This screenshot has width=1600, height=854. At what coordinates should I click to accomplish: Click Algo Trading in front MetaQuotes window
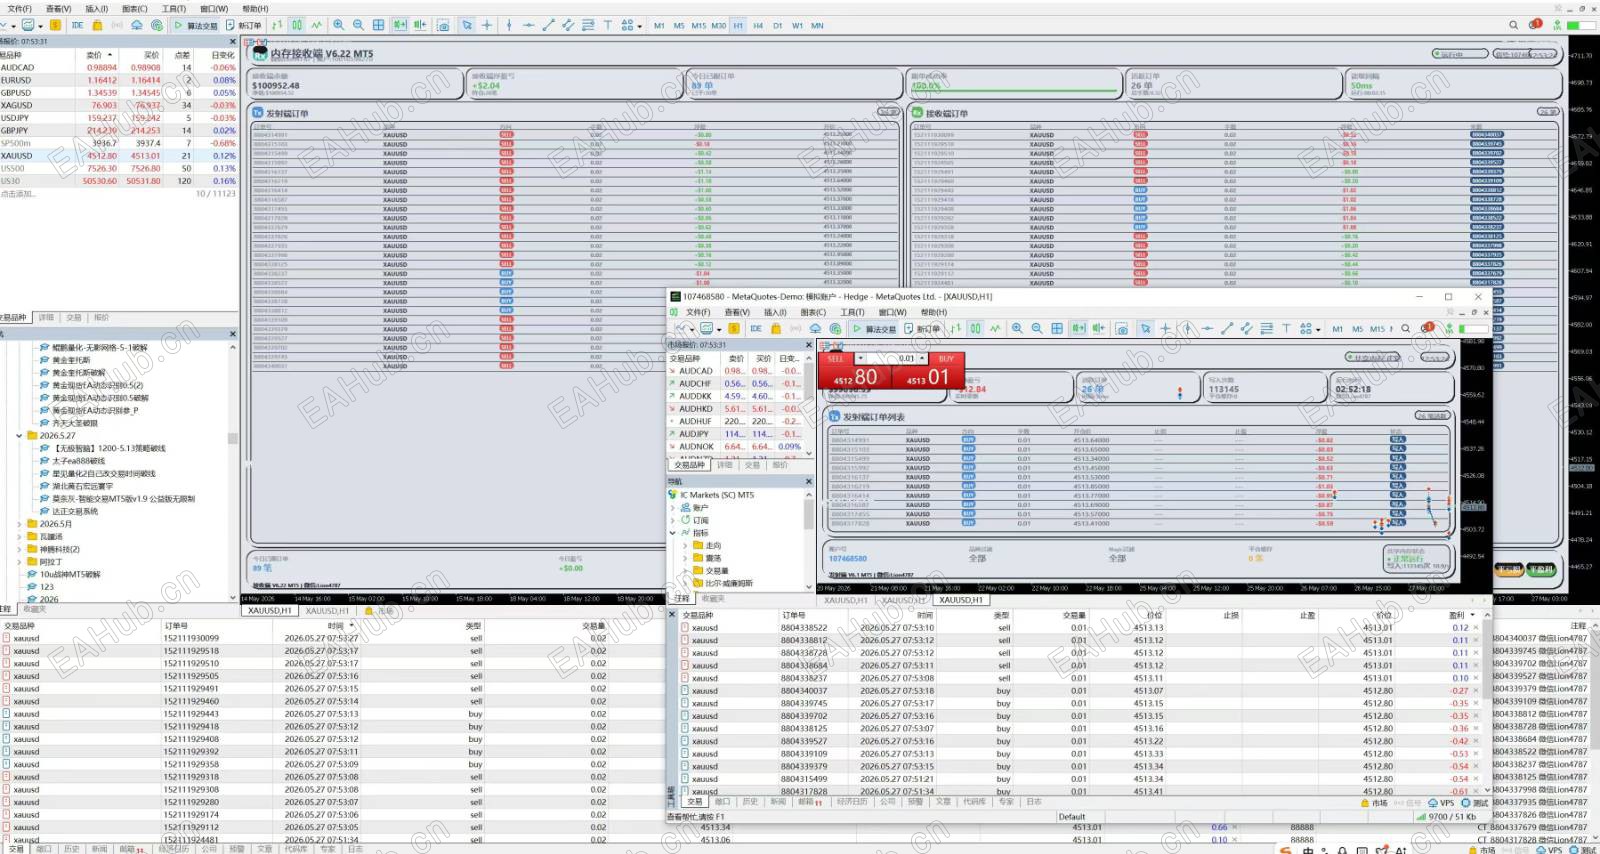click(874, 328)
